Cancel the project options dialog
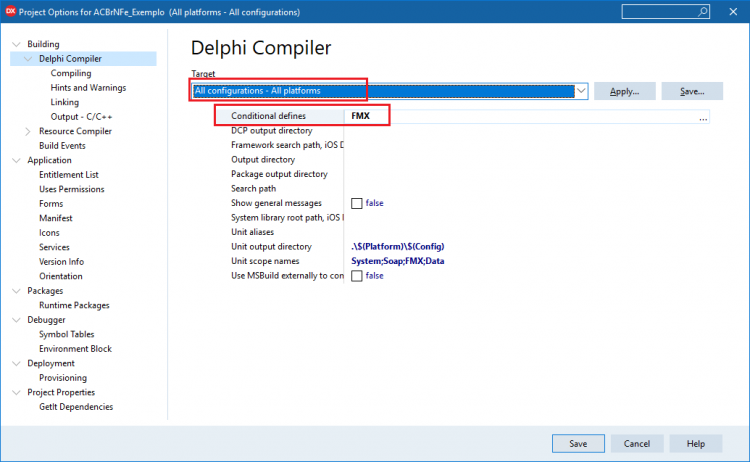Viewport: 750px width, 462px height. click(637, 443)
